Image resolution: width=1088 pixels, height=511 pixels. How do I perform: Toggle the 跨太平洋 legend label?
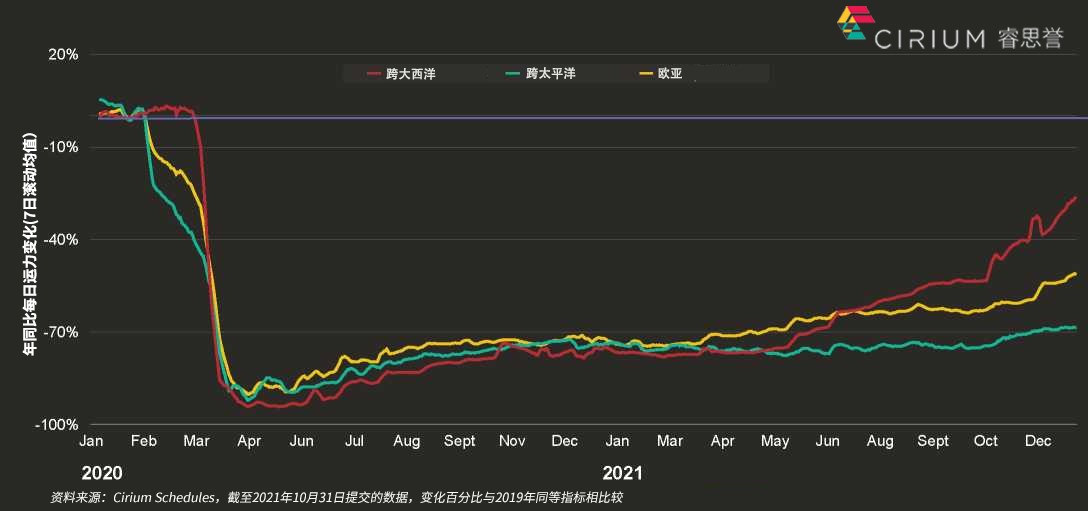tap(551, 74)
